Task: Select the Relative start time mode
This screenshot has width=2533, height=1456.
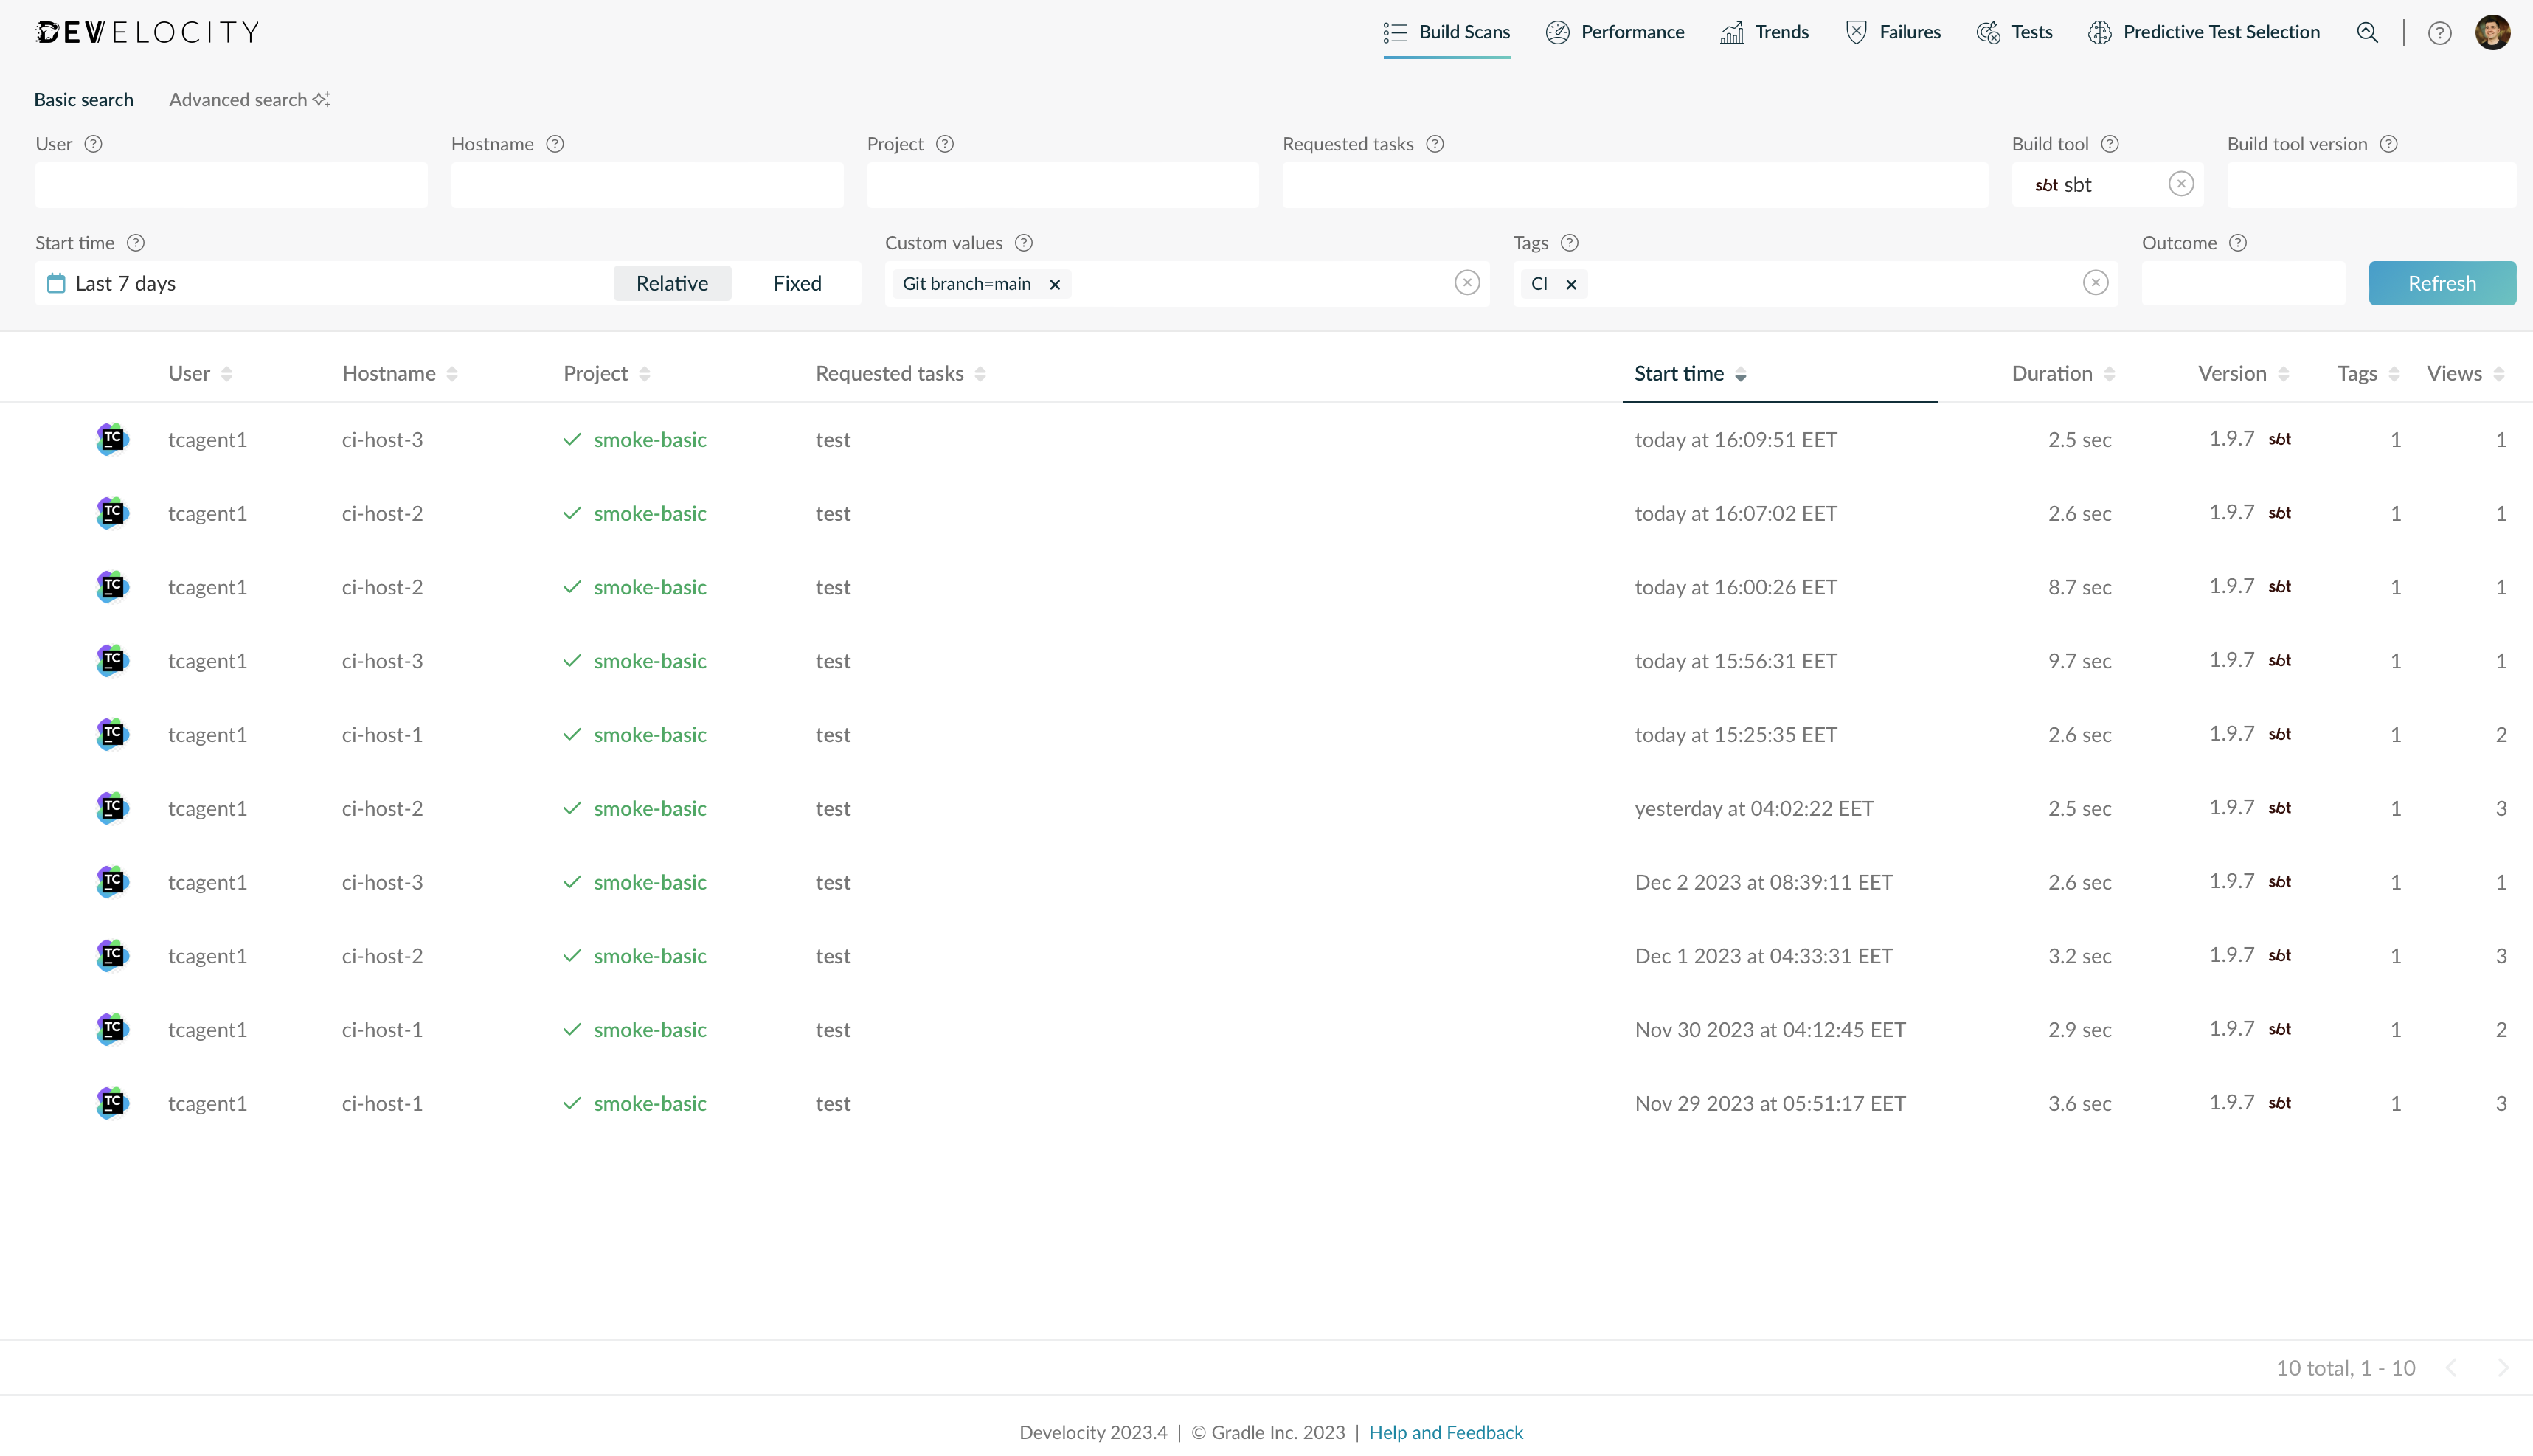Action: 672,283
